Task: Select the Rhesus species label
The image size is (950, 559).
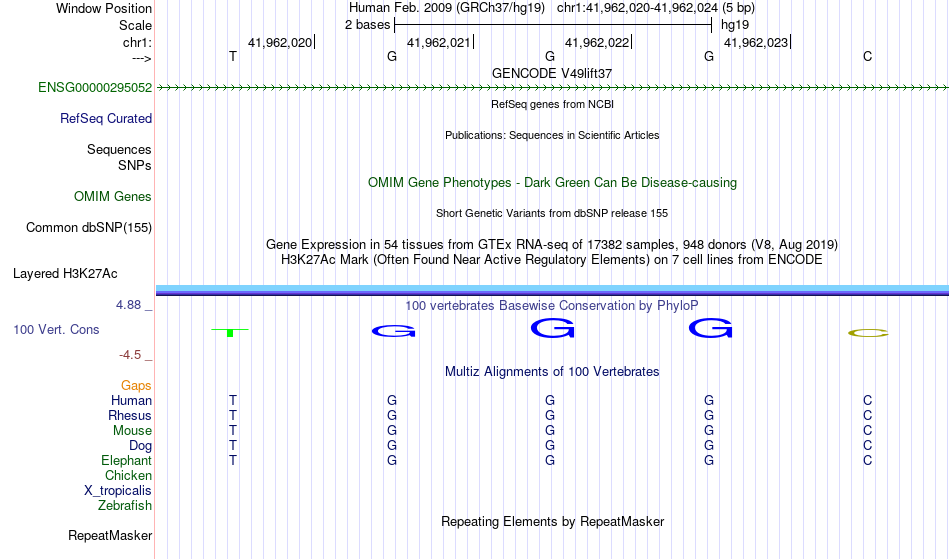Action: (x=130, y=415)
